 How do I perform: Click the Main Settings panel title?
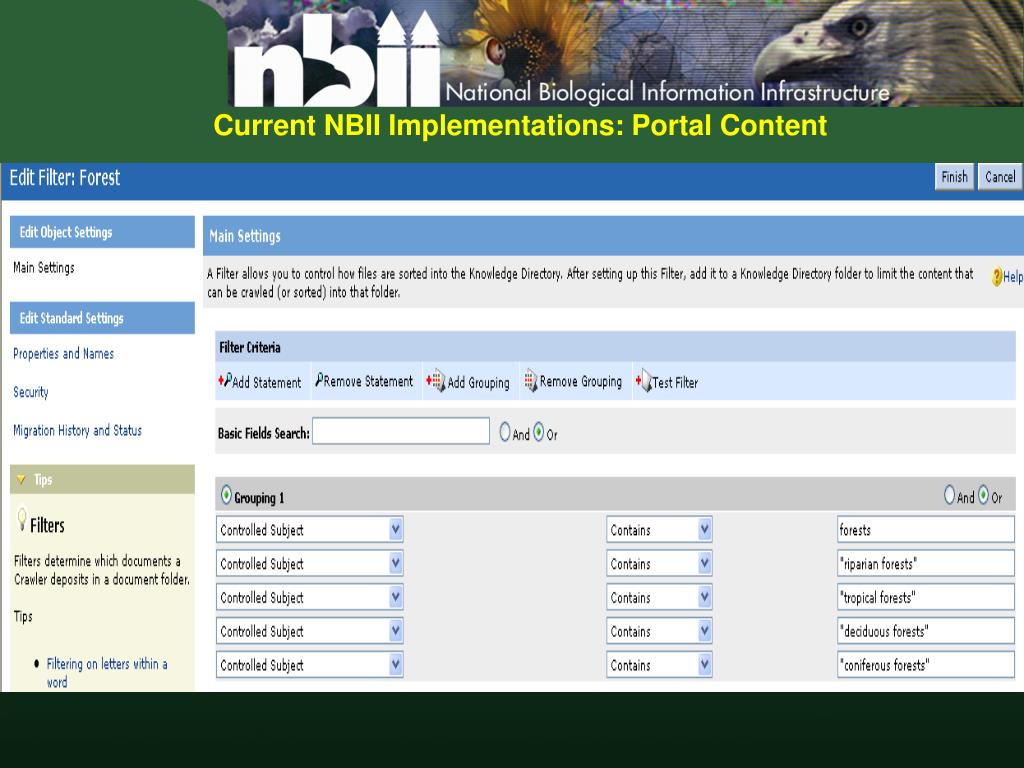click(x=245, y=236)
